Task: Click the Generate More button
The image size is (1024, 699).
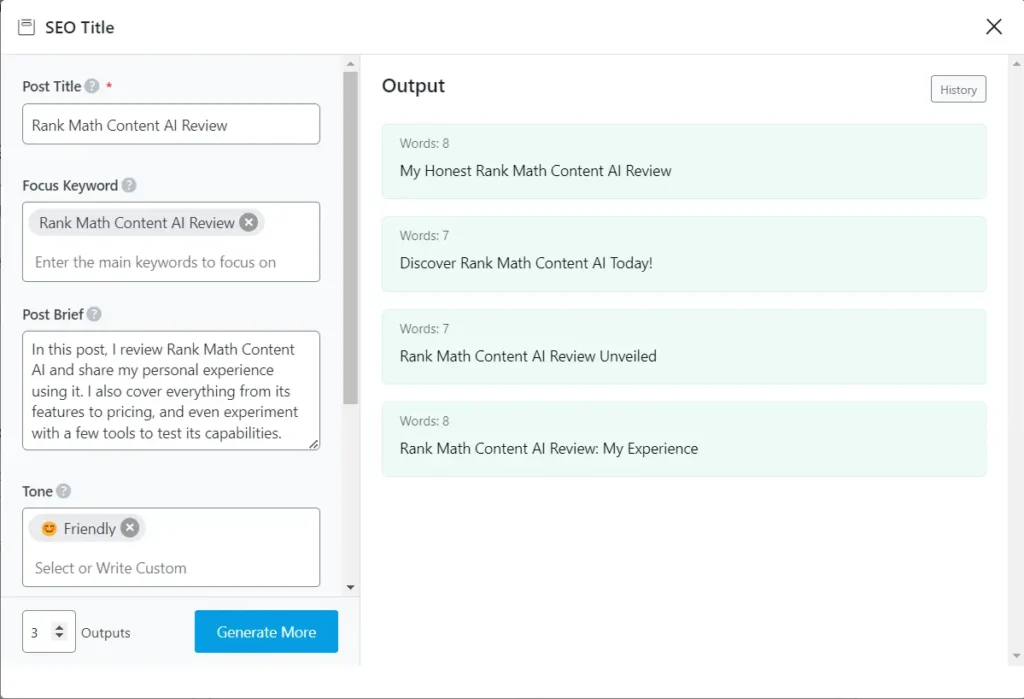Action: coord(266,632)
